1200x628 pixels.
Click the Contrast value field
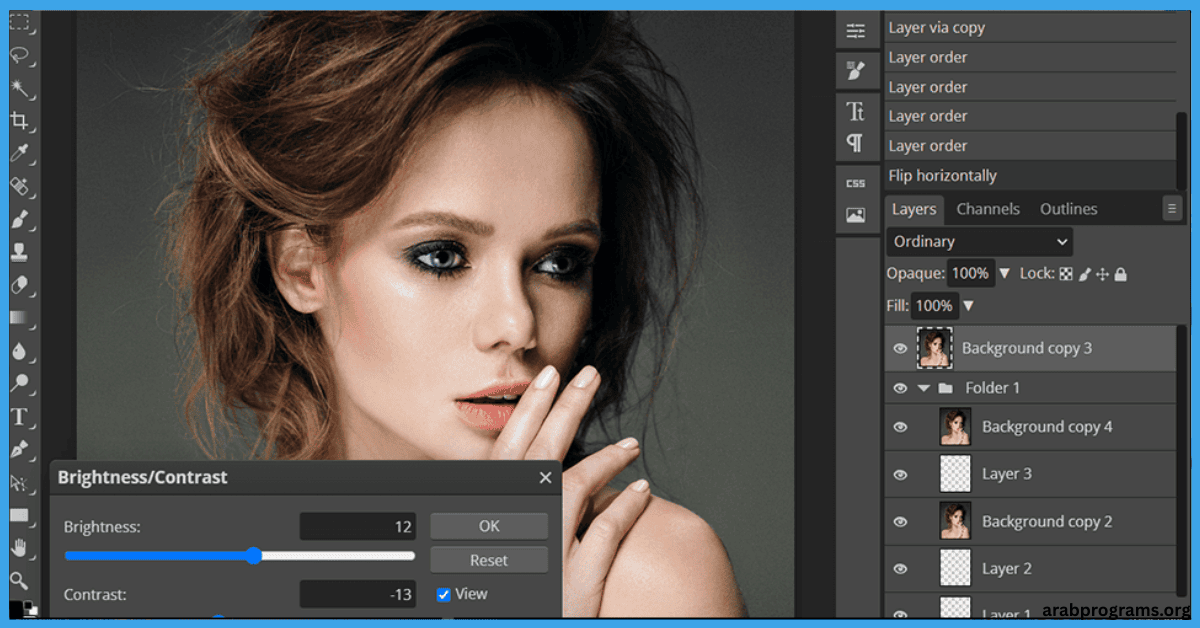358,594
